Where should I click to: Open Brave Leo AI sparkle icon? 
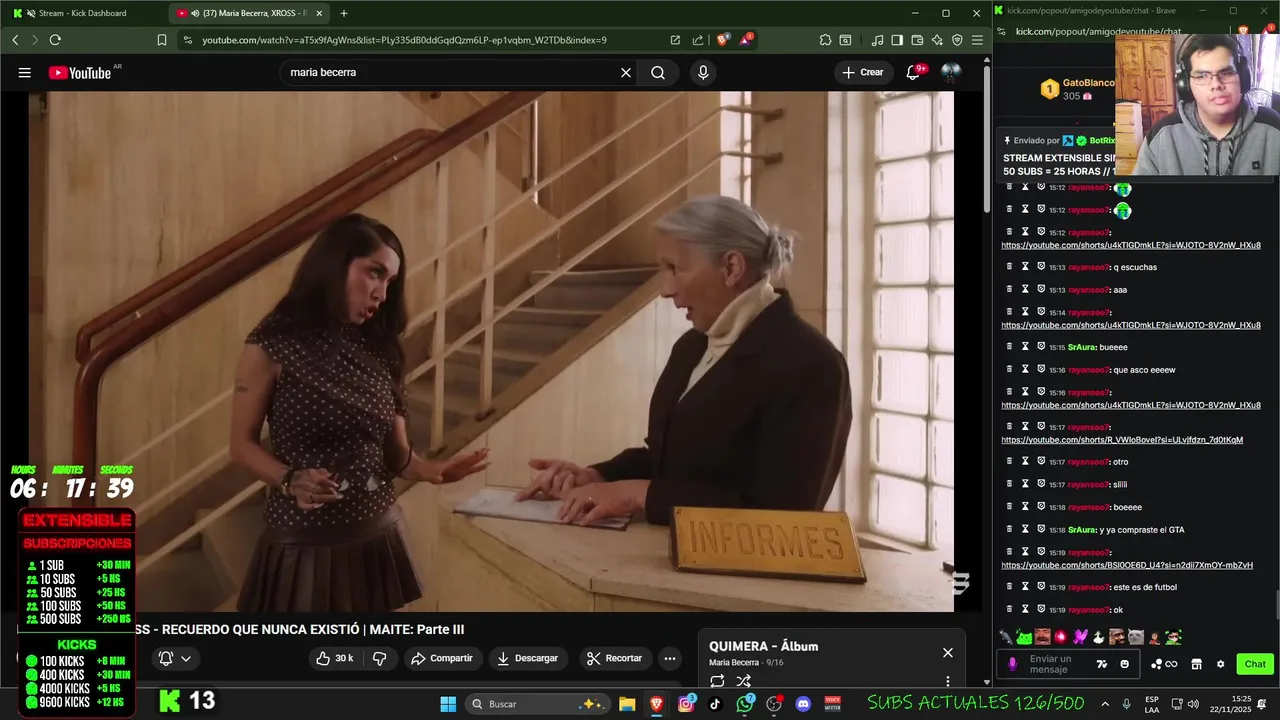pyautogui.click(x=937, y=40)
